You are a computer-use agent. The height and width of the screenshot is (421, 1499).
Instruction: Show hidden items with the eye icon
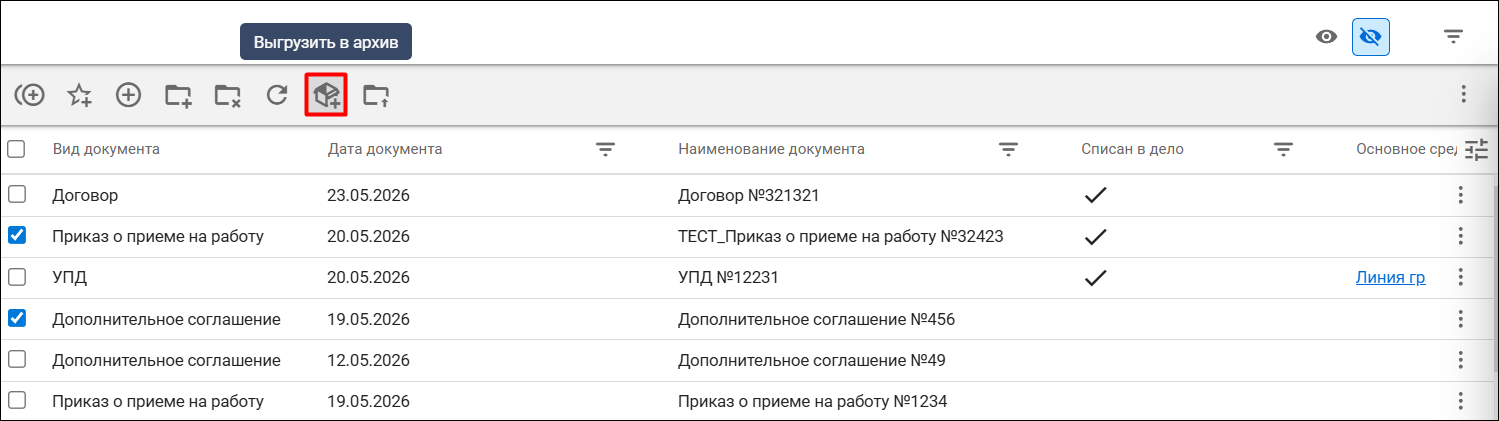[1327, 37]
